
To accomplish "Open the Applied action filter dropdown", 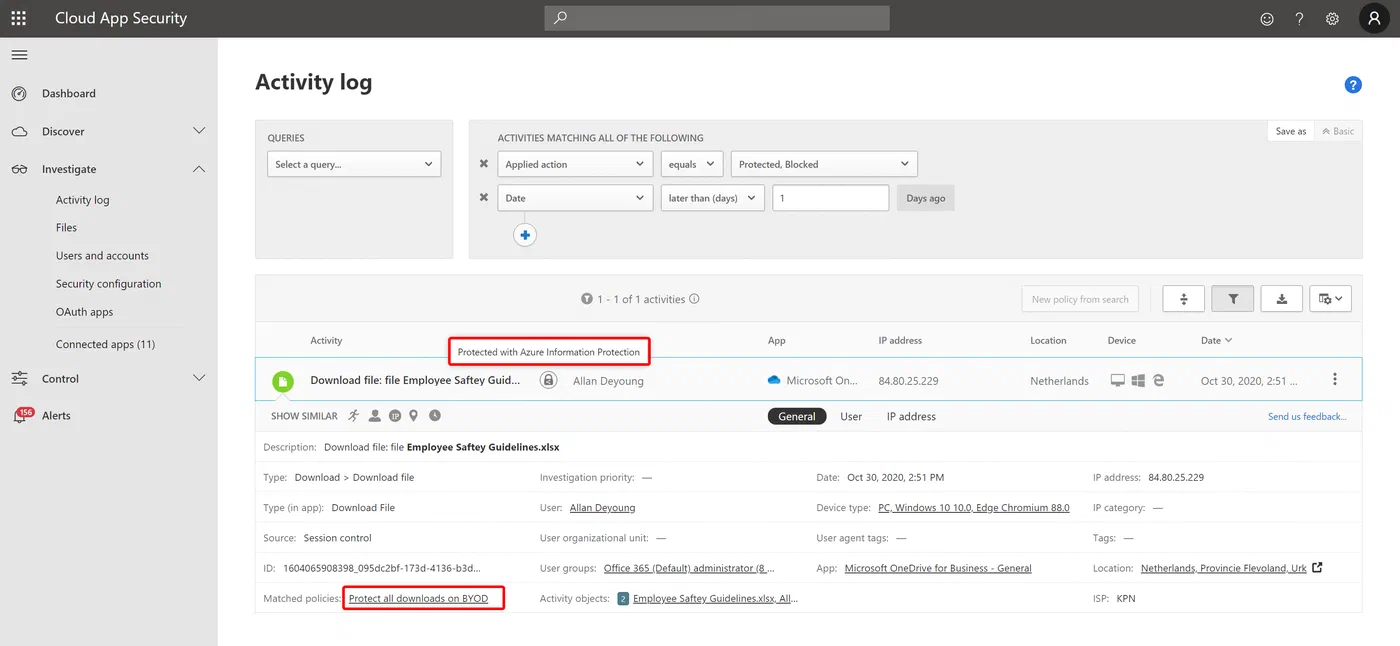I will [x=575, y=164].
